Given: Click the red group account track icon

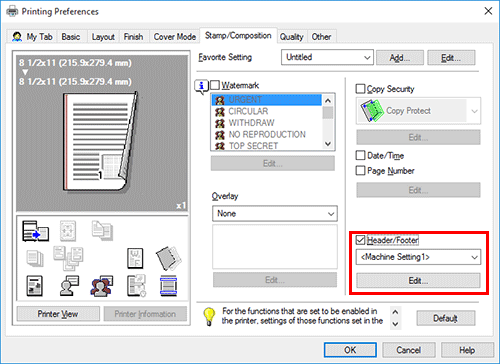Looking at the screenshot, I should pyautogui.click(x=102, y=286).
